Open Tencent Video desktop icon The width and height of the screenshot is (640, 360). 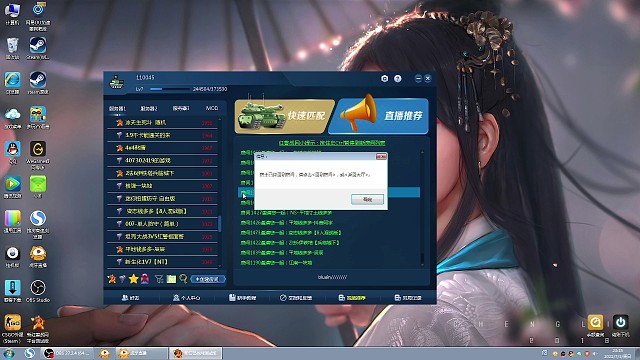(12, 187)
